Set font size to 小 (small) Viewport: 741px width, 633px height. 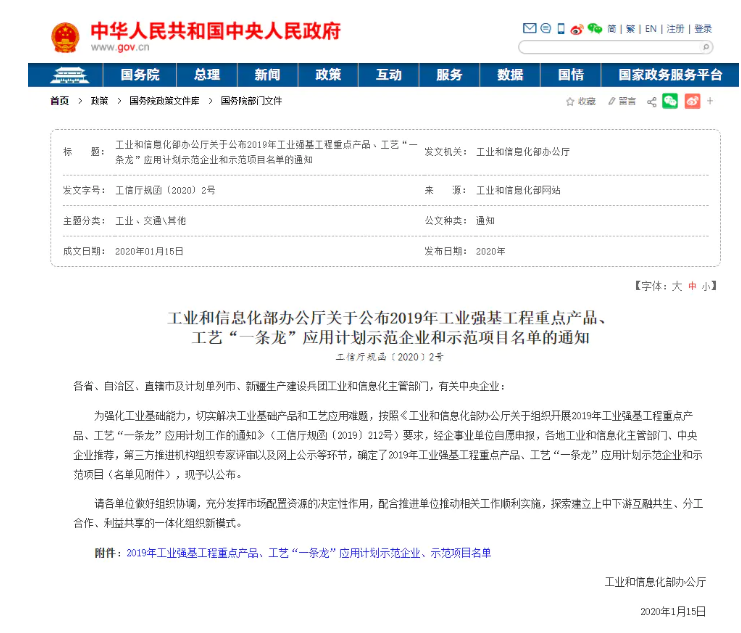[x=704, y=286]
